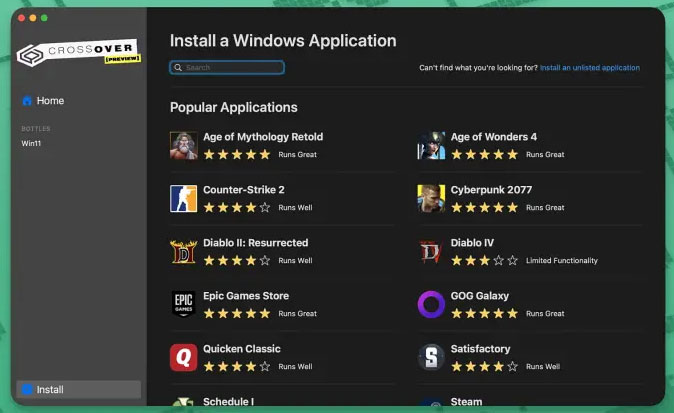
Task: Open the Age of Mythology Retold title
Action: 263,137
